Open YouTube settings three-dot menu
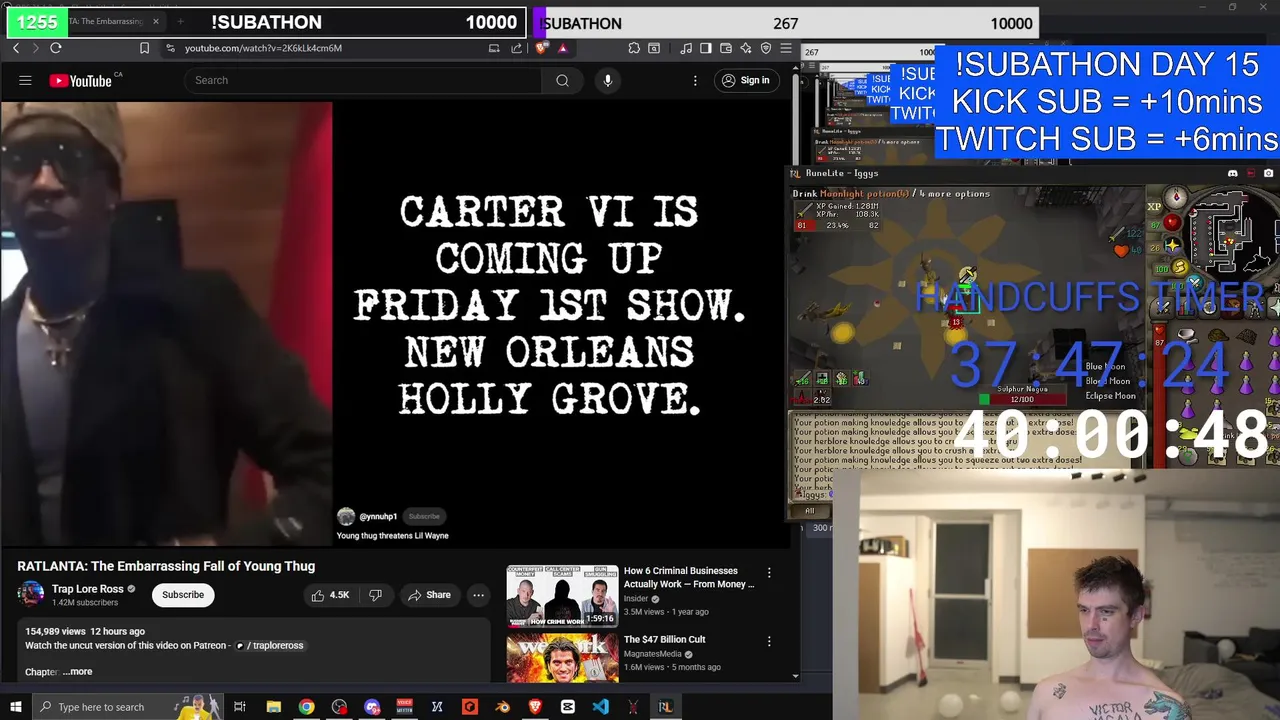Viewport: 1280px width, 720px height. pyautogui.click(x=695, y=80)
